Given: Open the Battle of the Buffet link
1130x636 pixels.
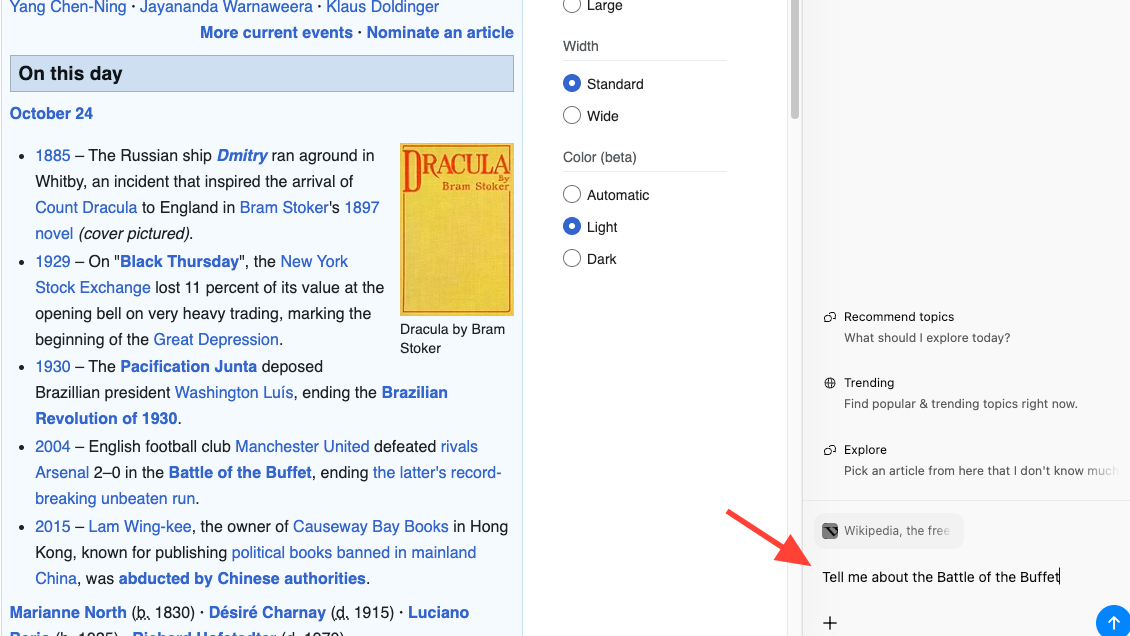Looking at the screenshot, I should (240, 472).
